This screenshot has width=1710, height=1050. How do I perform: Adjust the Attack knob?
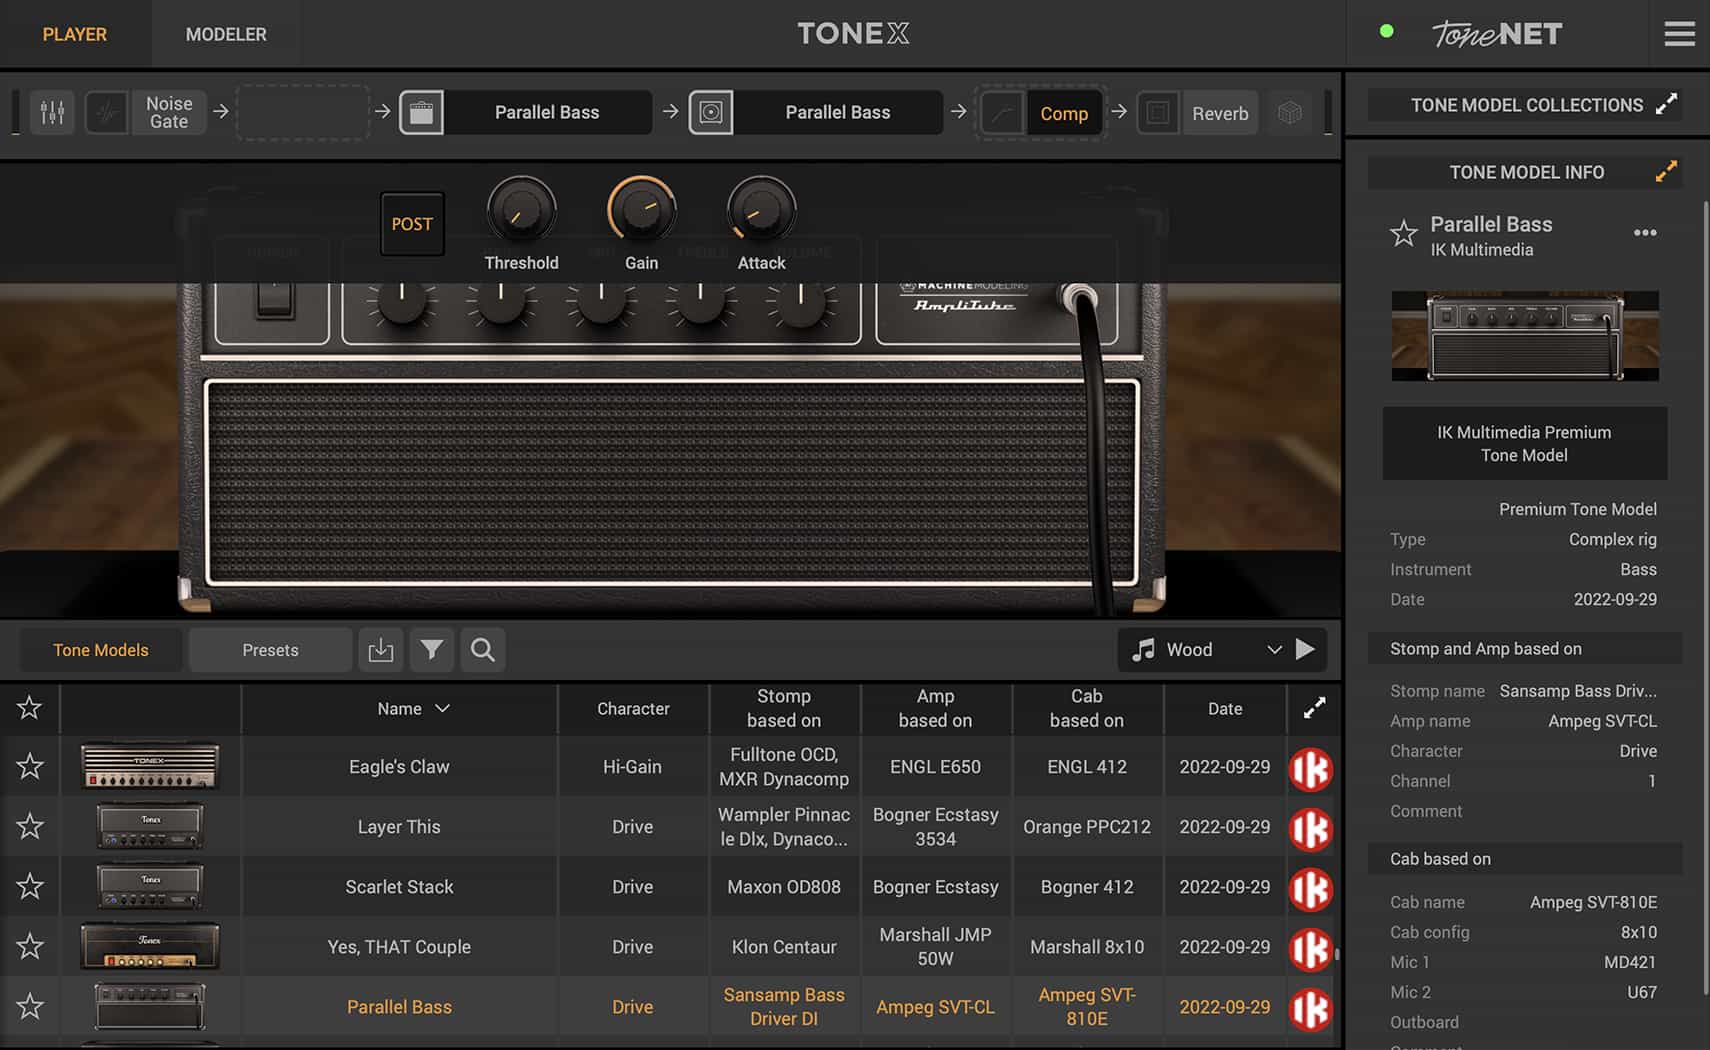point(761,210)
